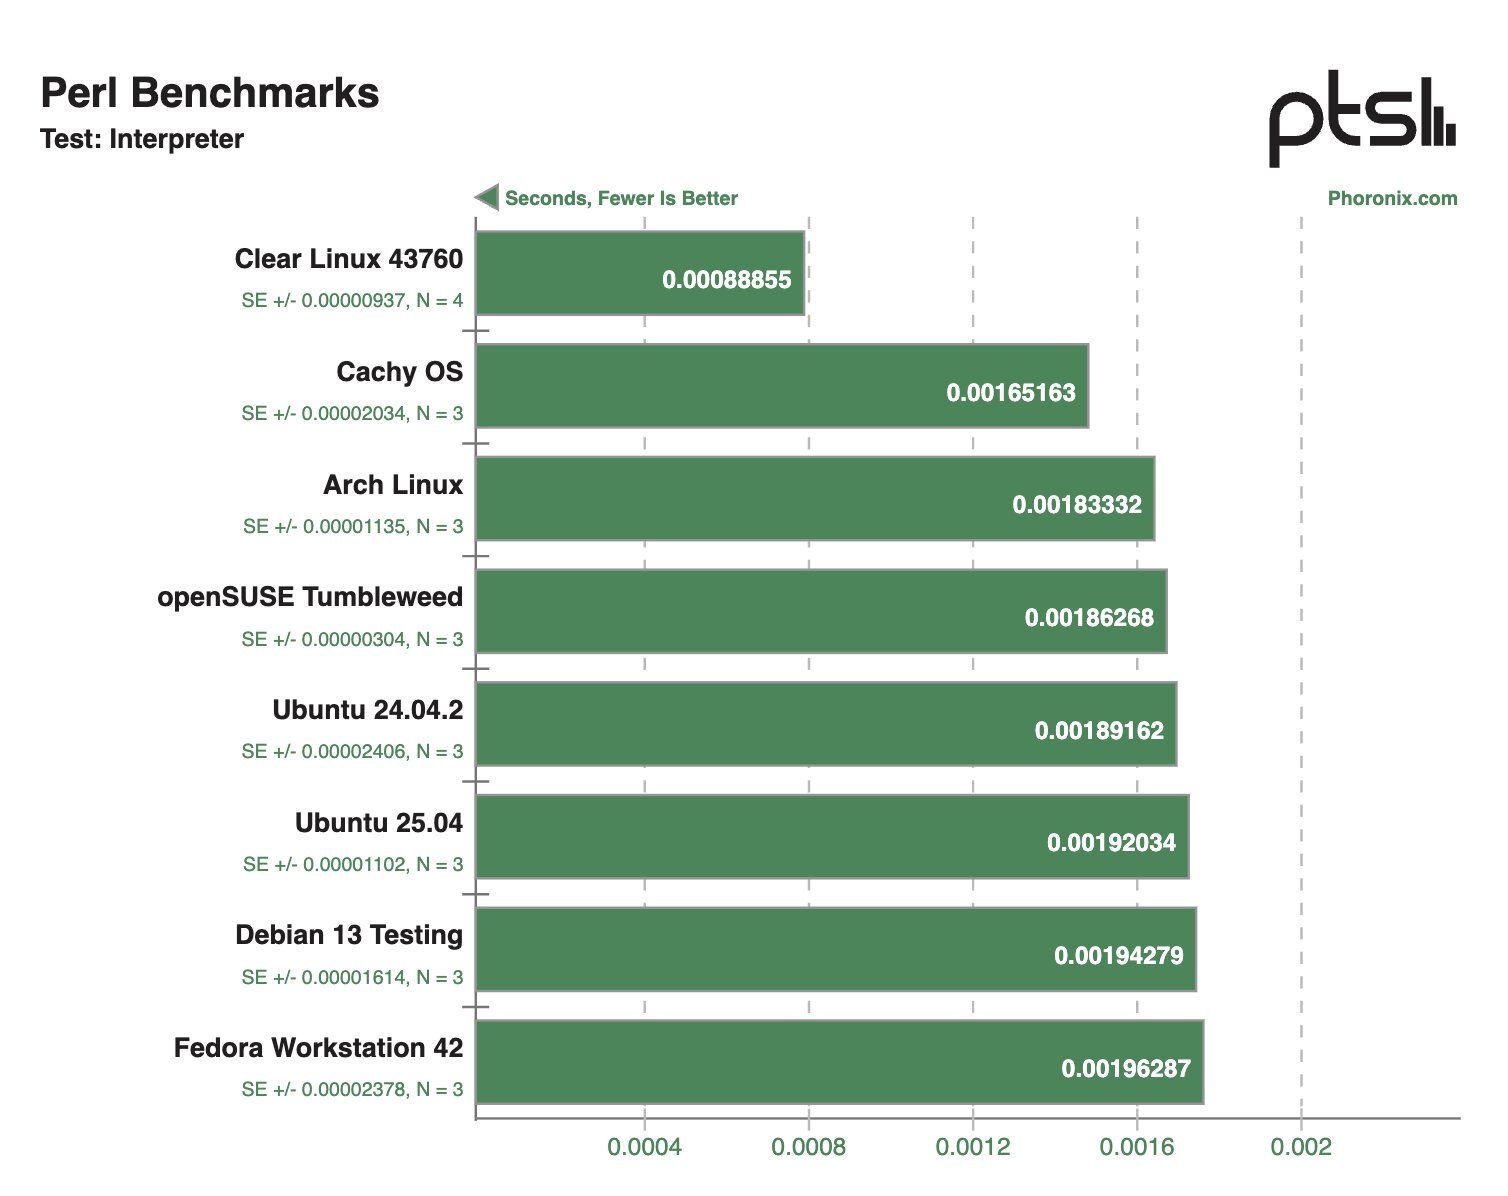
Task: Click the Seconds, Fewer Is Better label
Action: (x=621, y=198)
